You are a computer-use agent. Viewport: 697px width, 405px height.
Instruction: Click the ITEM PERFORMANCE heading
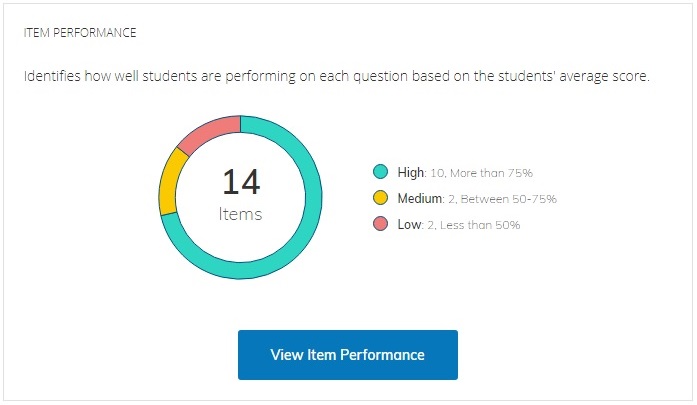click(x=79, y=32)
